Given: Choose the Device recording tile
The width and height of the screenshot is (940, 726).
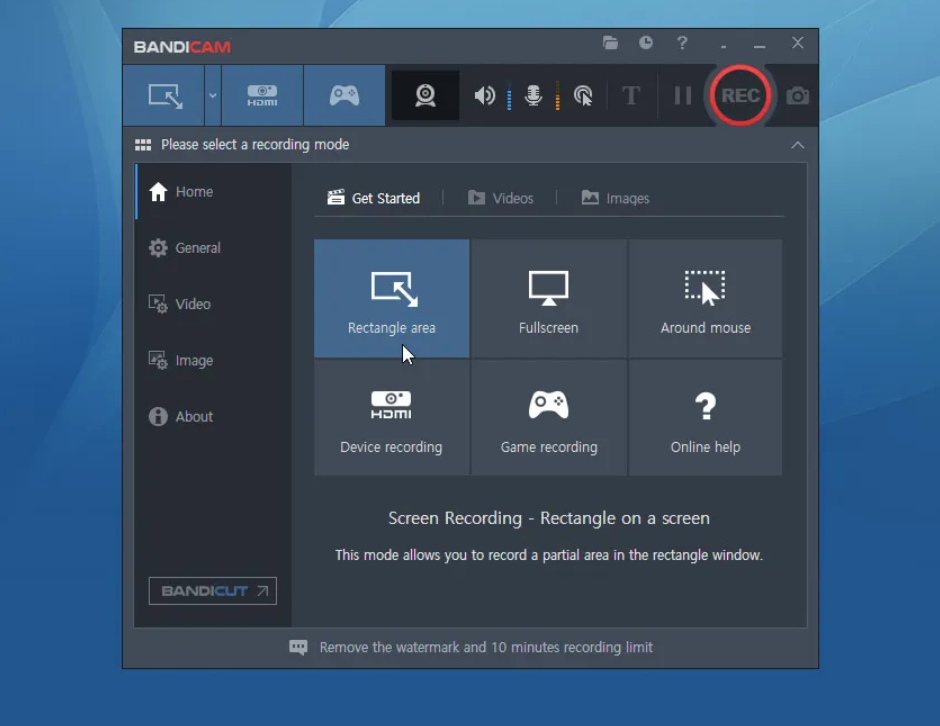Looking at the screenshot, I should [391, 417].
